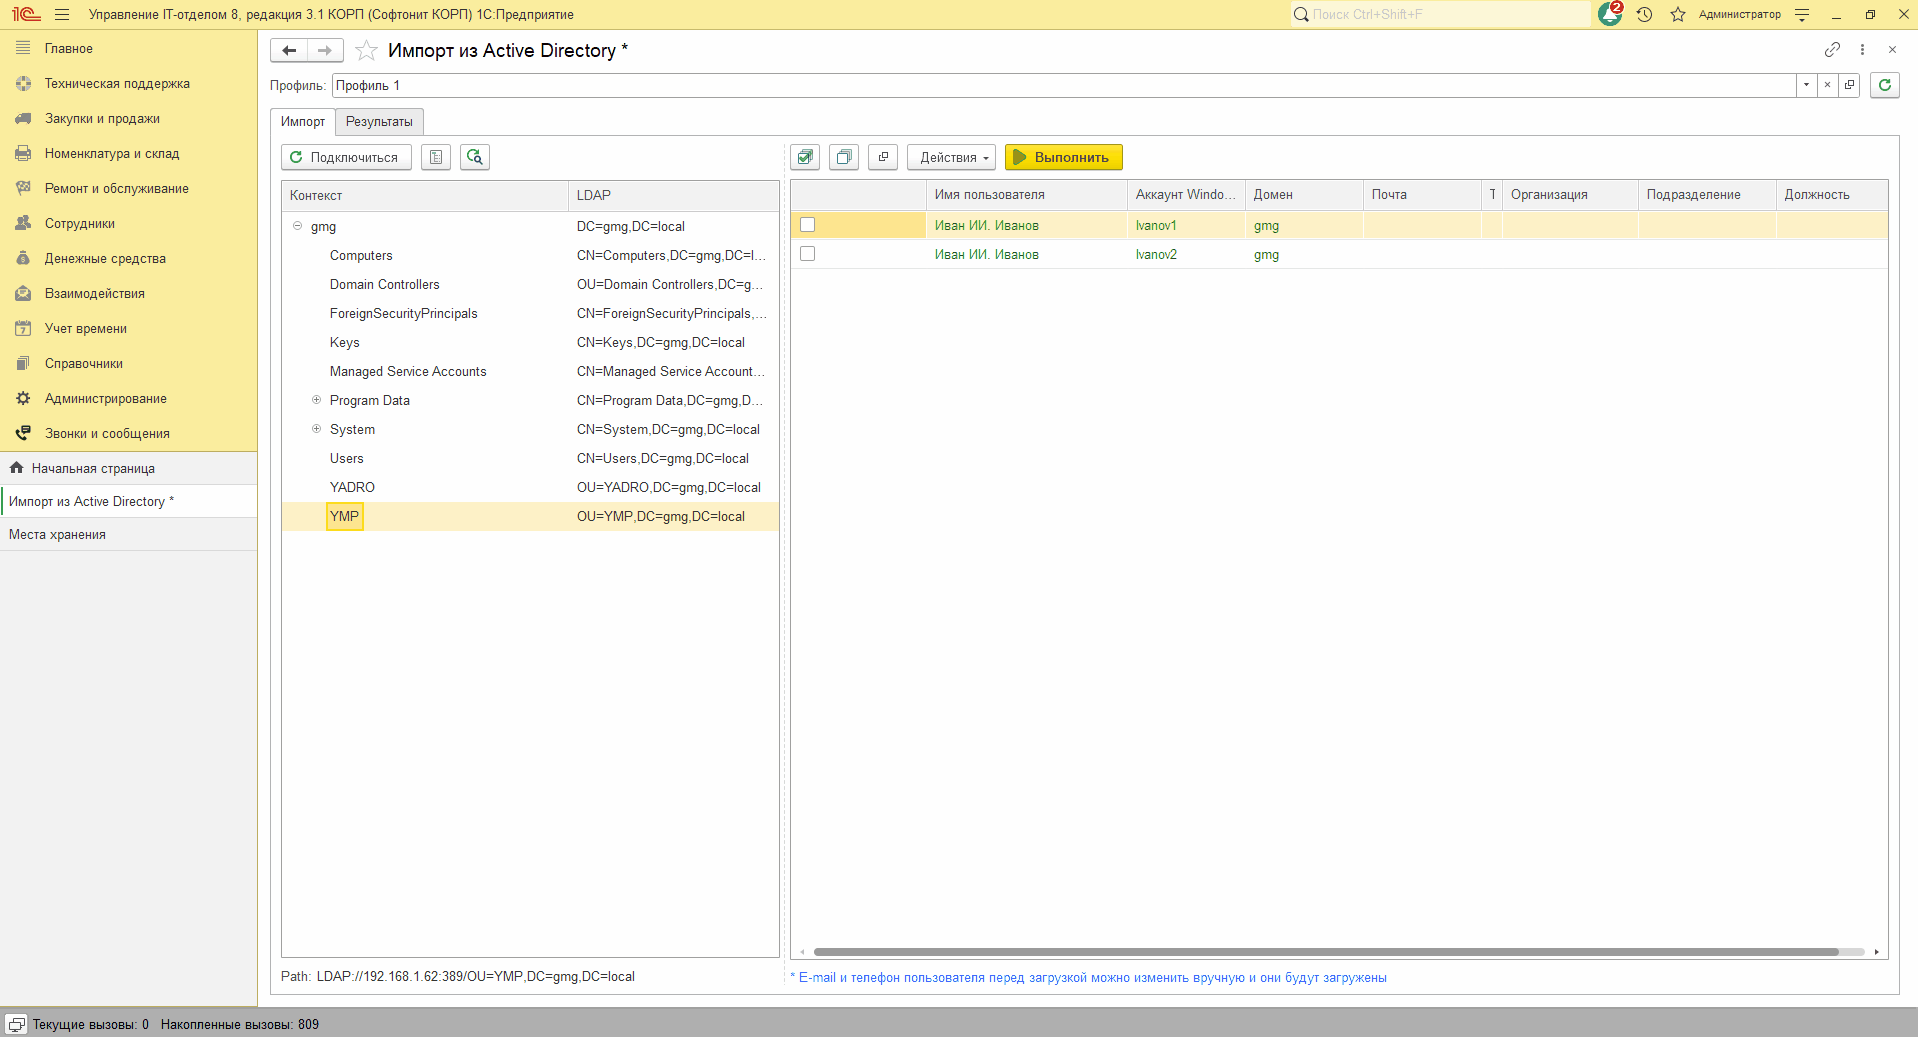Open the Действия dropdown menu
The image size is (1918, 1037).
pos(951,157)
